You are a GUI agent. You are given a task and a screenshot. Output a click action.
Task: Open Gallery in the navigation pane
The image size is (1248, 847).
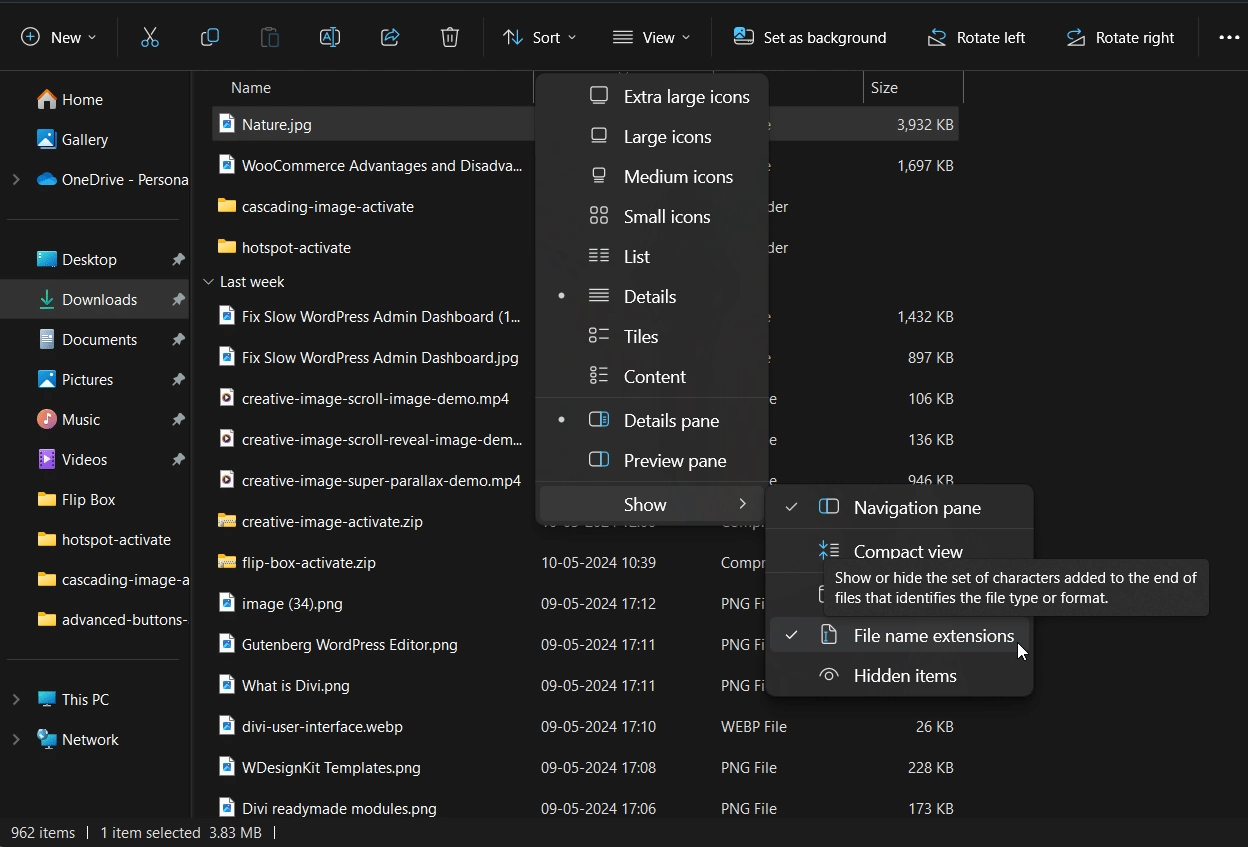84,139
